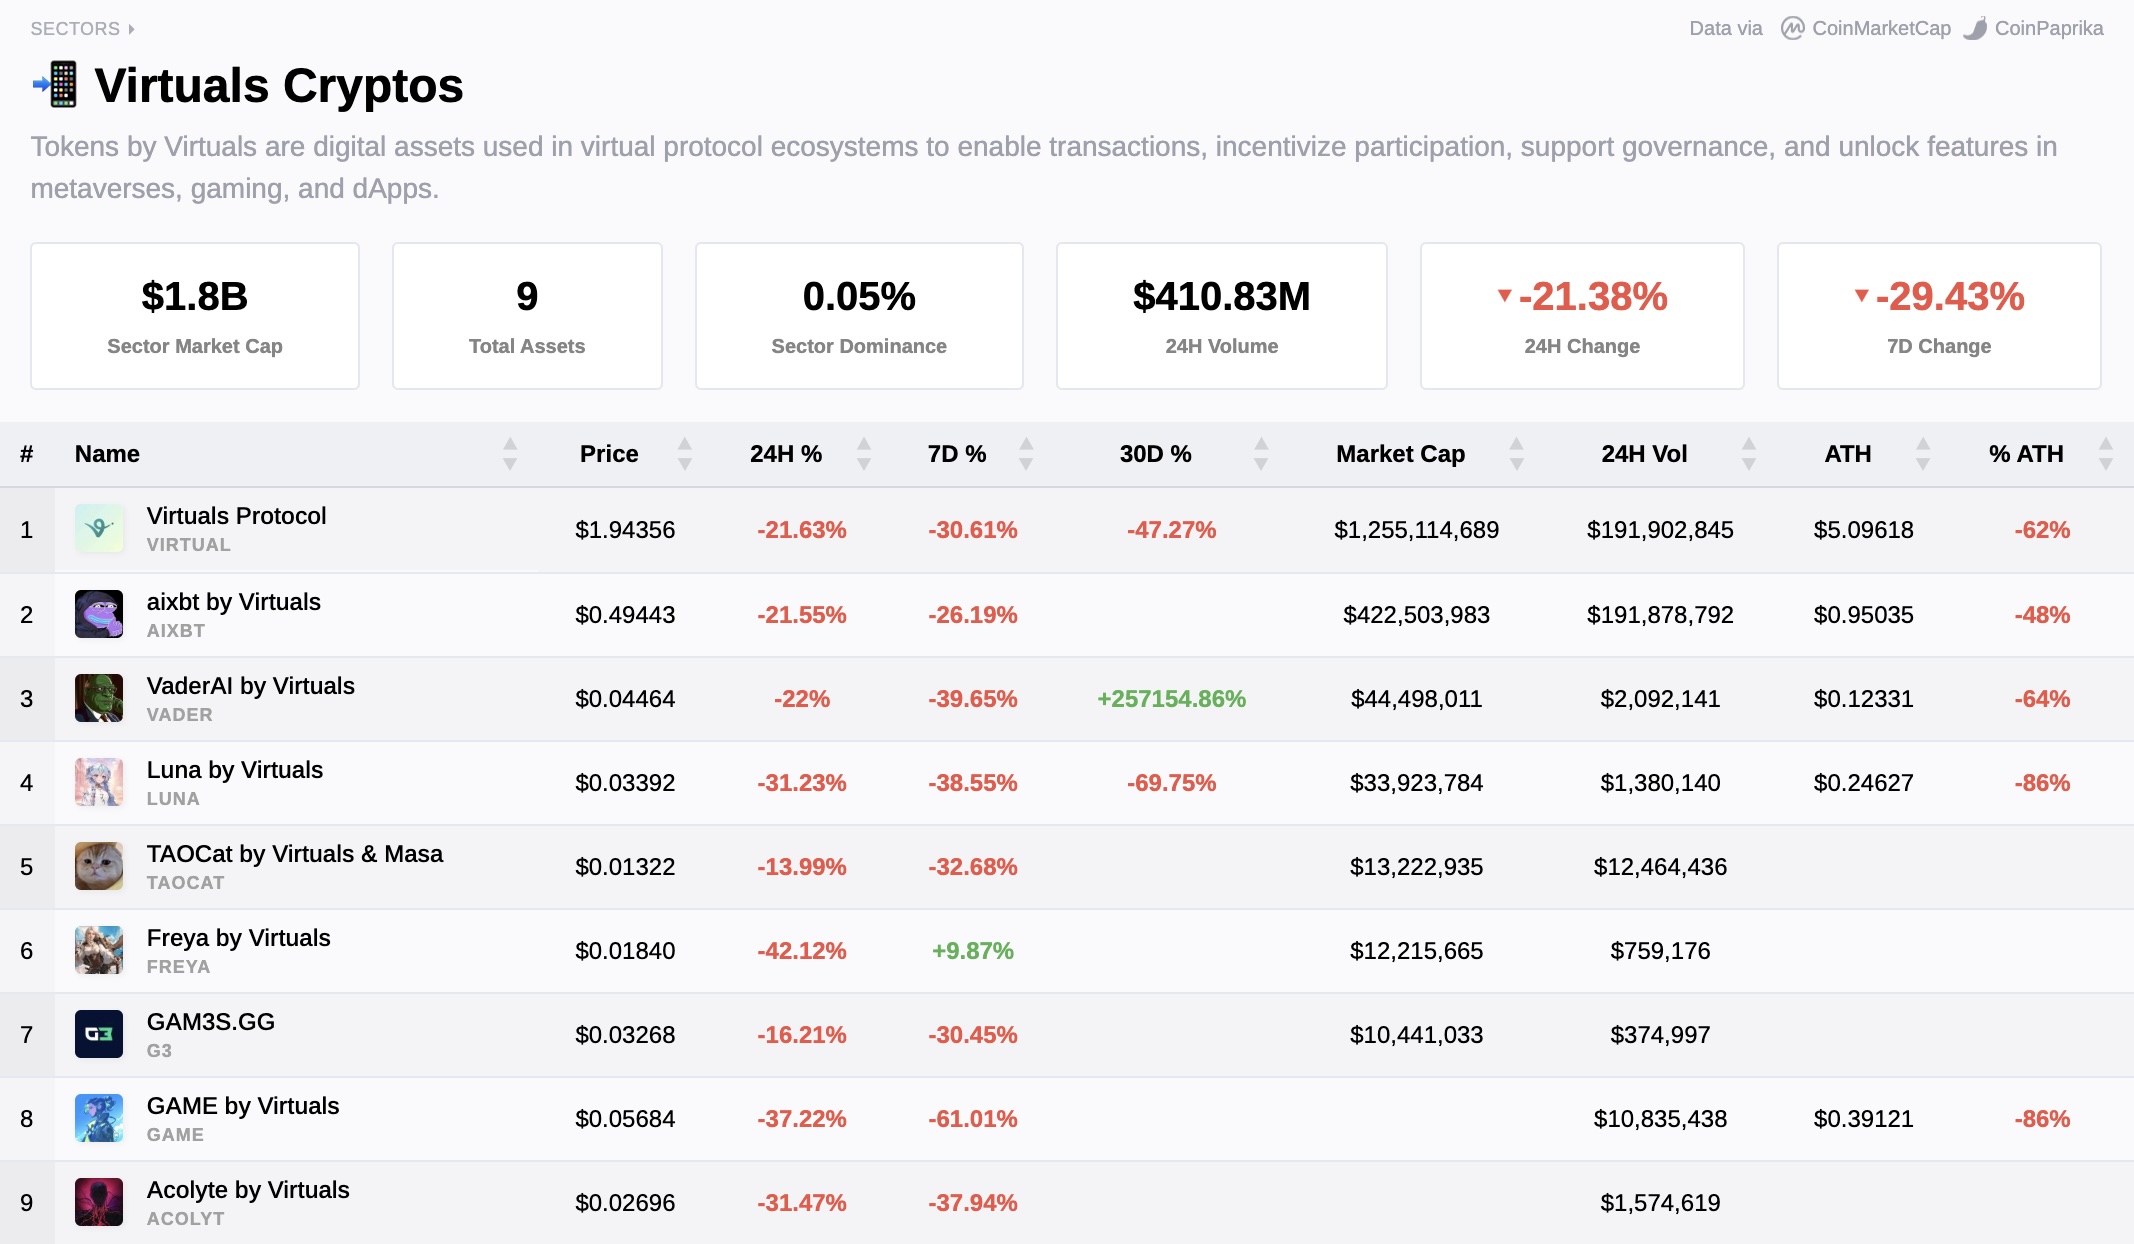2134x1244 pixels.
Task: Click Freya 7D change +9.87%
Action: pyautogui.click(x=972, y=951)
